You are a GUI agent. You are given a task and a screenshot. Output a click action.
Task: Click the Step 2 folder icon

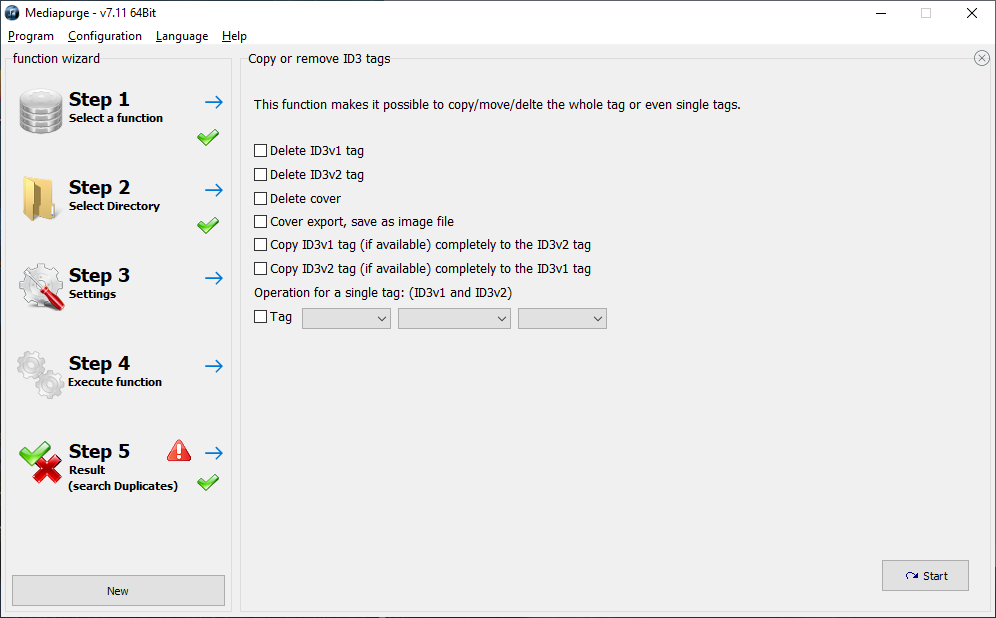point(39,199)
